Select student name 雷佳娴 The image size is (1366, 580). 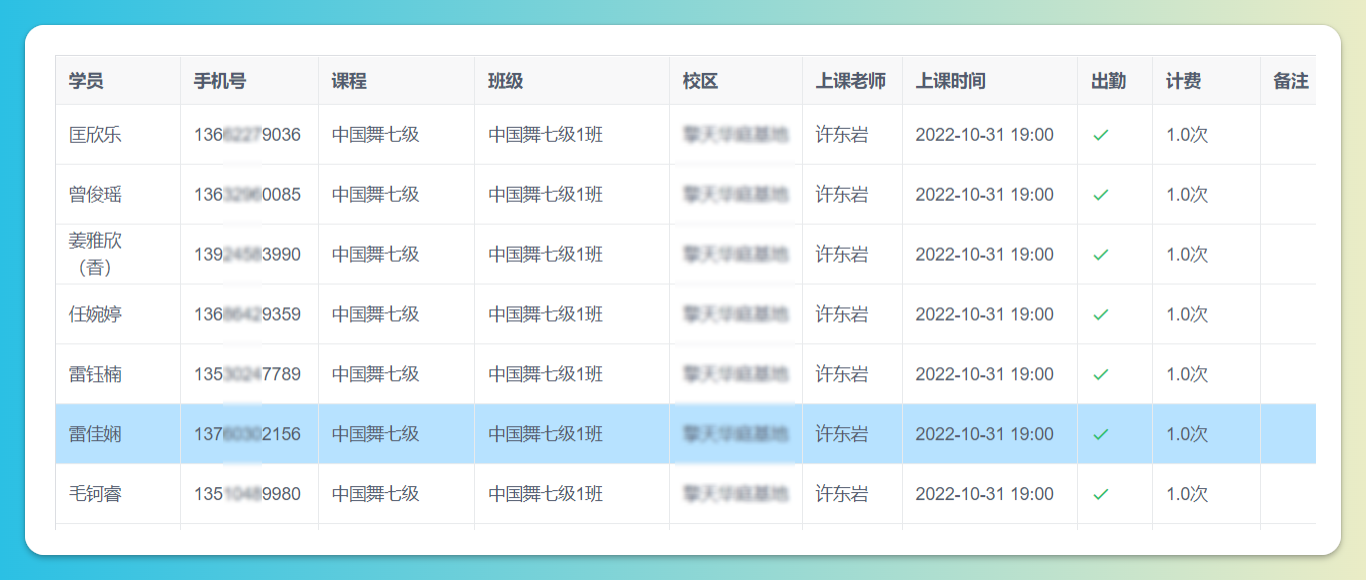tap(95, 435)
